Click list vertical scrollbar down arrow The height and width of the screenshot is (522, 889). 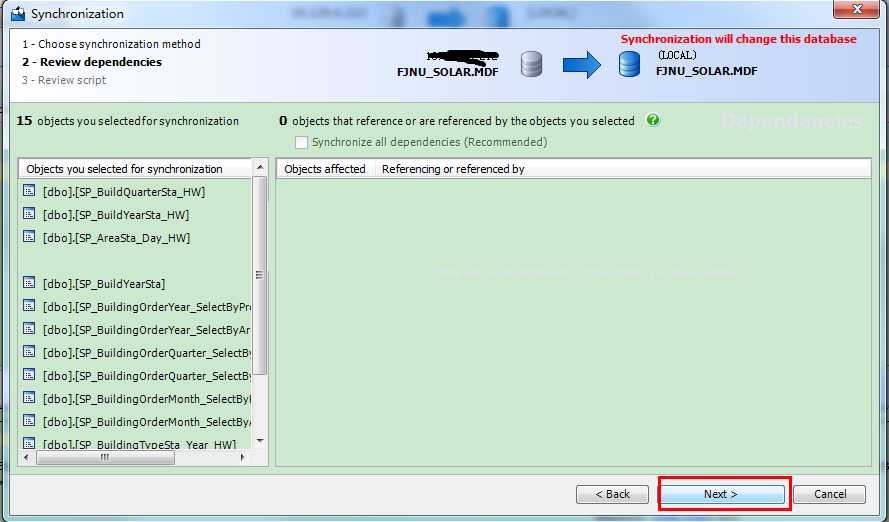click(260, 441)
